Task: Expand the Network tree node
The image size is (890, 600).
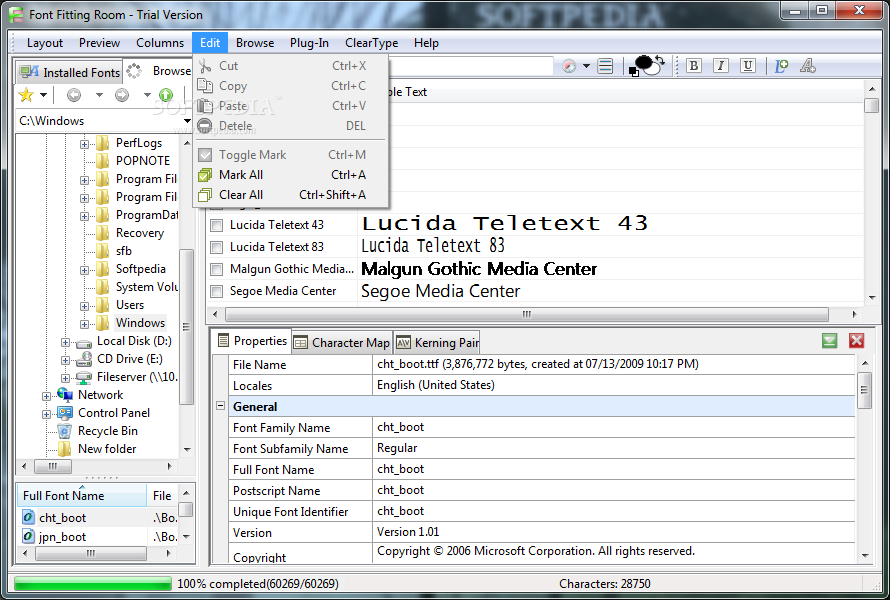Action: [46, 396]
